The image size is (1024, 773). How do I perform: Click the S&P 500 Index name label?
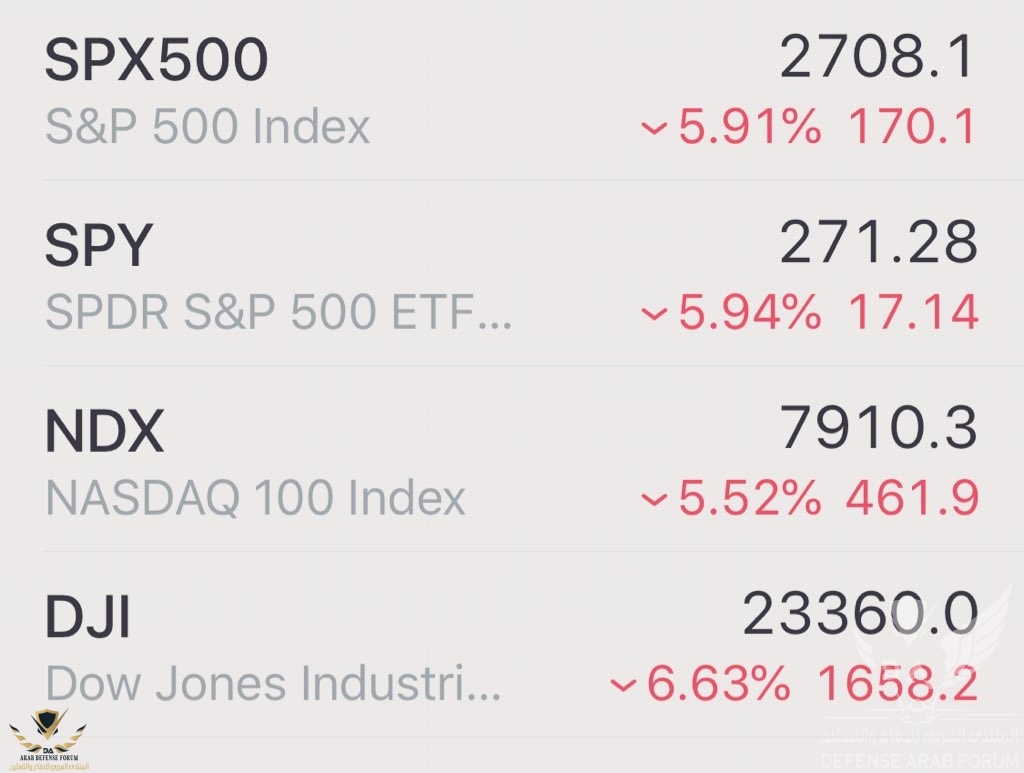208,127
